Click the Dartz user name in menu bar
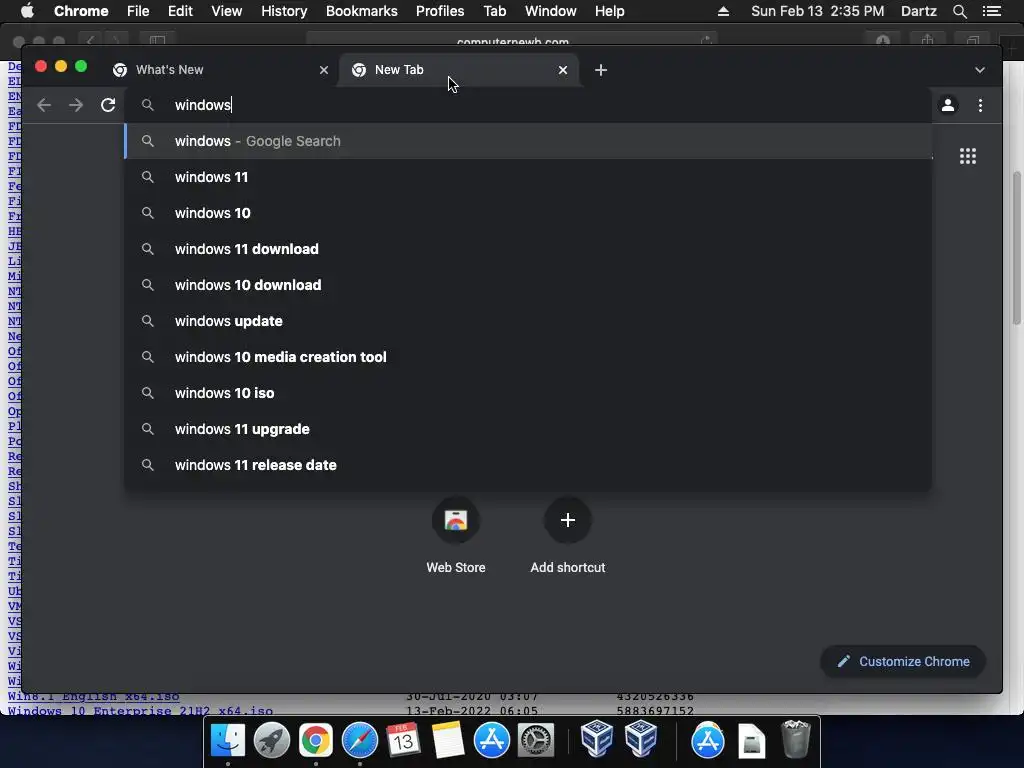This screenshot has height=768, width=1024. (918, 11)
